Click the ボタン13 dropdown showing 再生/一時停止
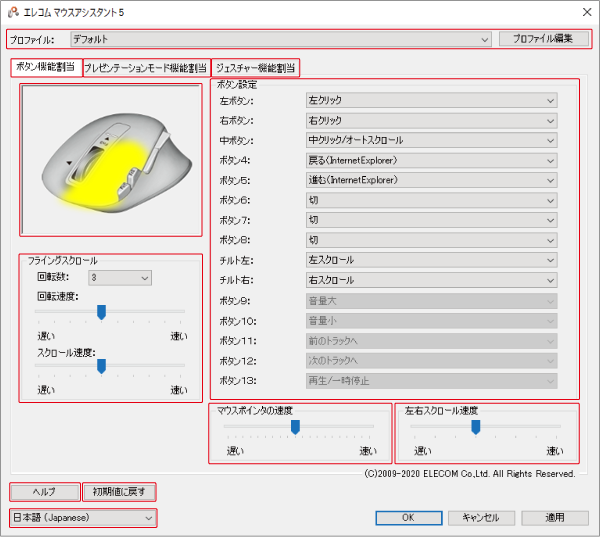 point(431,381)
